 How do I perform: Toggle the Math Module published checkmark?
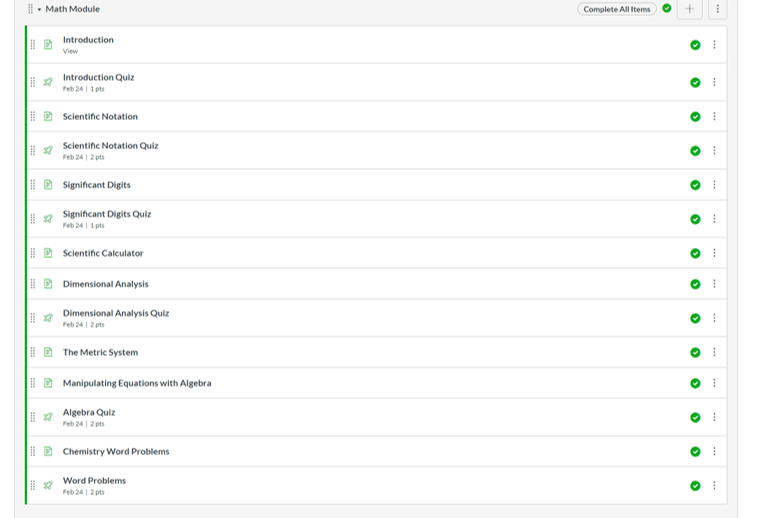667,9
